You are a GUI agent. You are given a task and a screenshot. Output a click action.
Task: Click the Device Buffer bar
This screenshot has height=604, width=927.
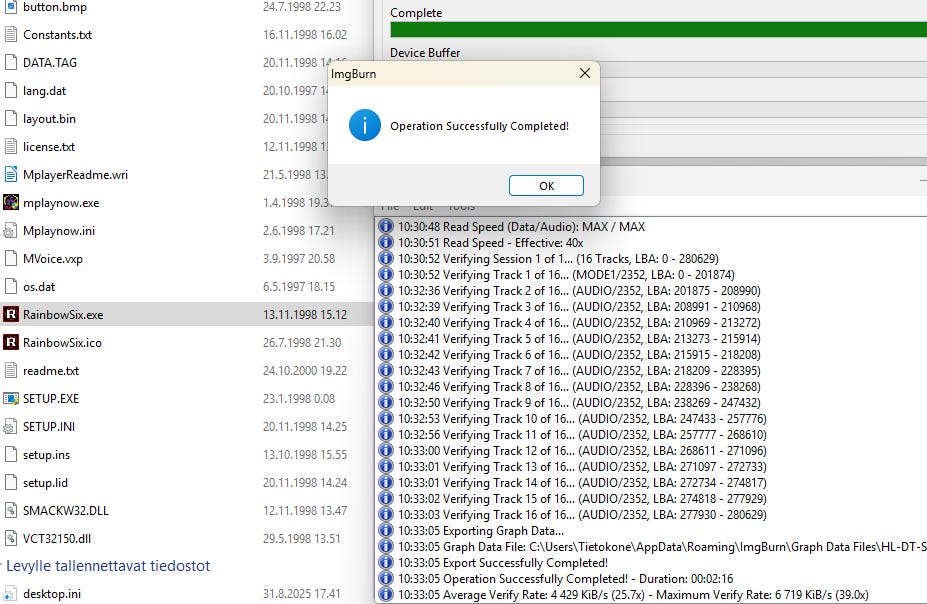[763, 69]
